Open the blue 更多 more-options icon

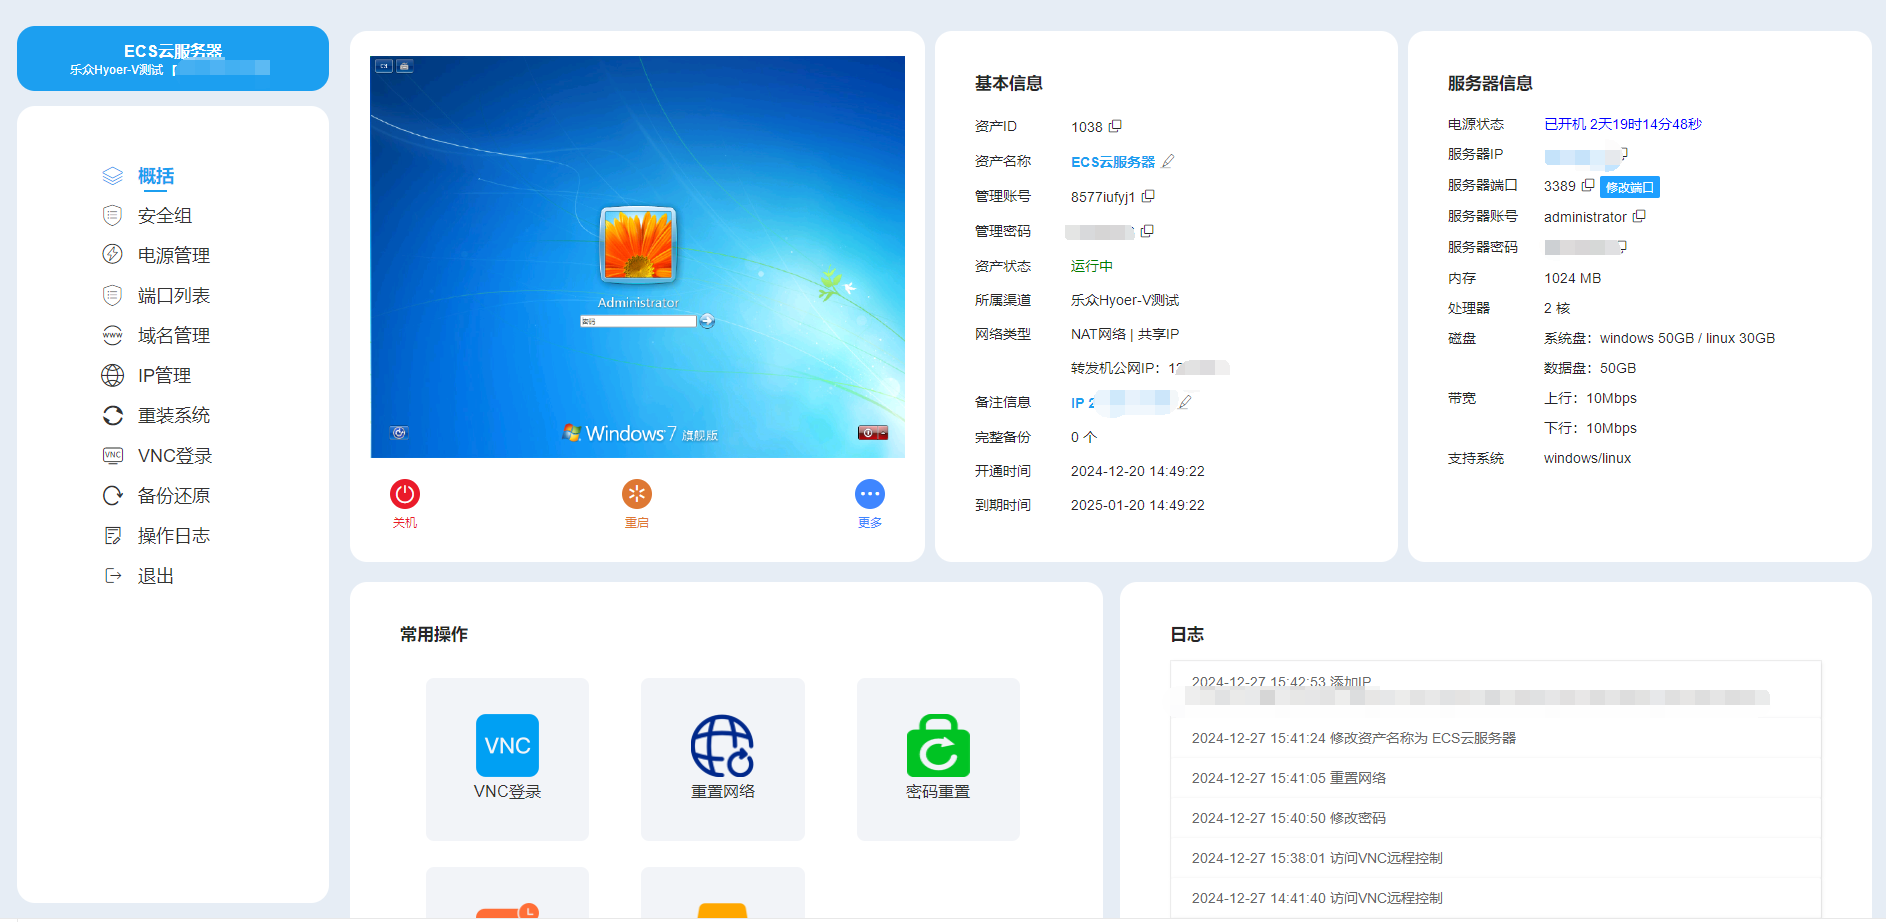(x=869, y=494)
